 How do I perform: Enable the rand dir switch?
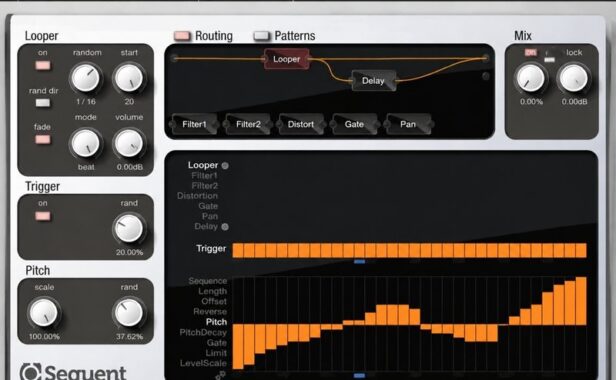click(x=43, y=103)
